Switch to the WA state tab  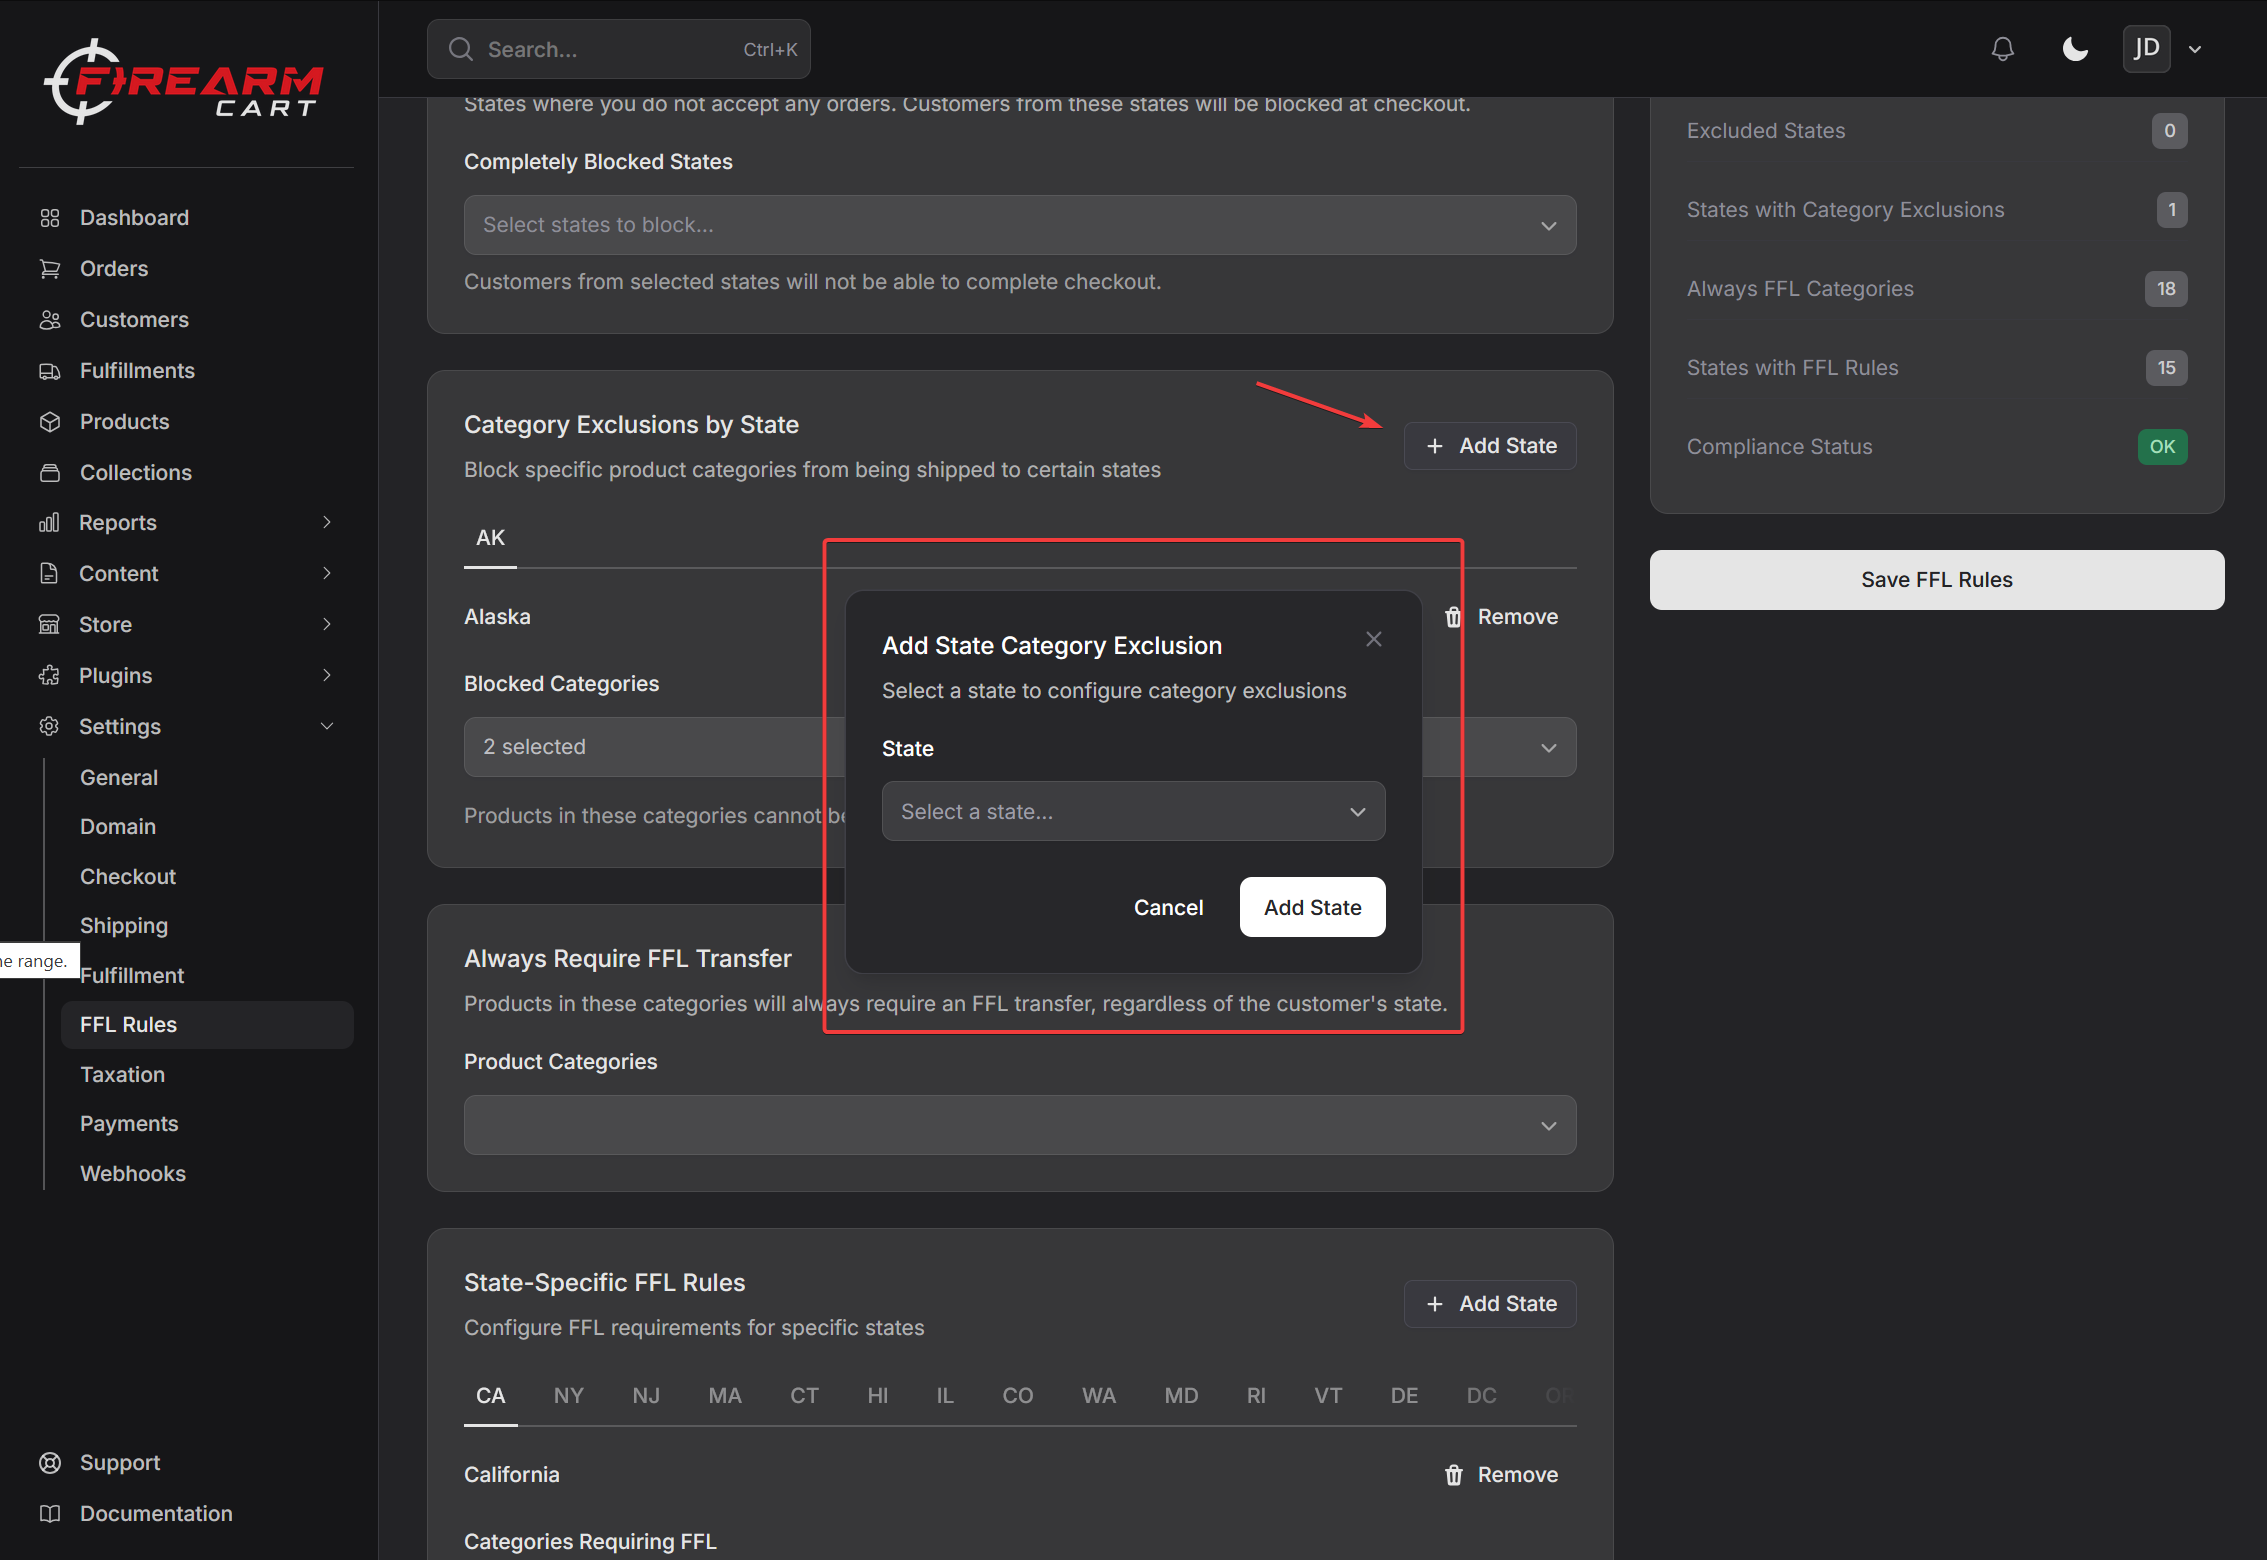click(1099, 1396)
